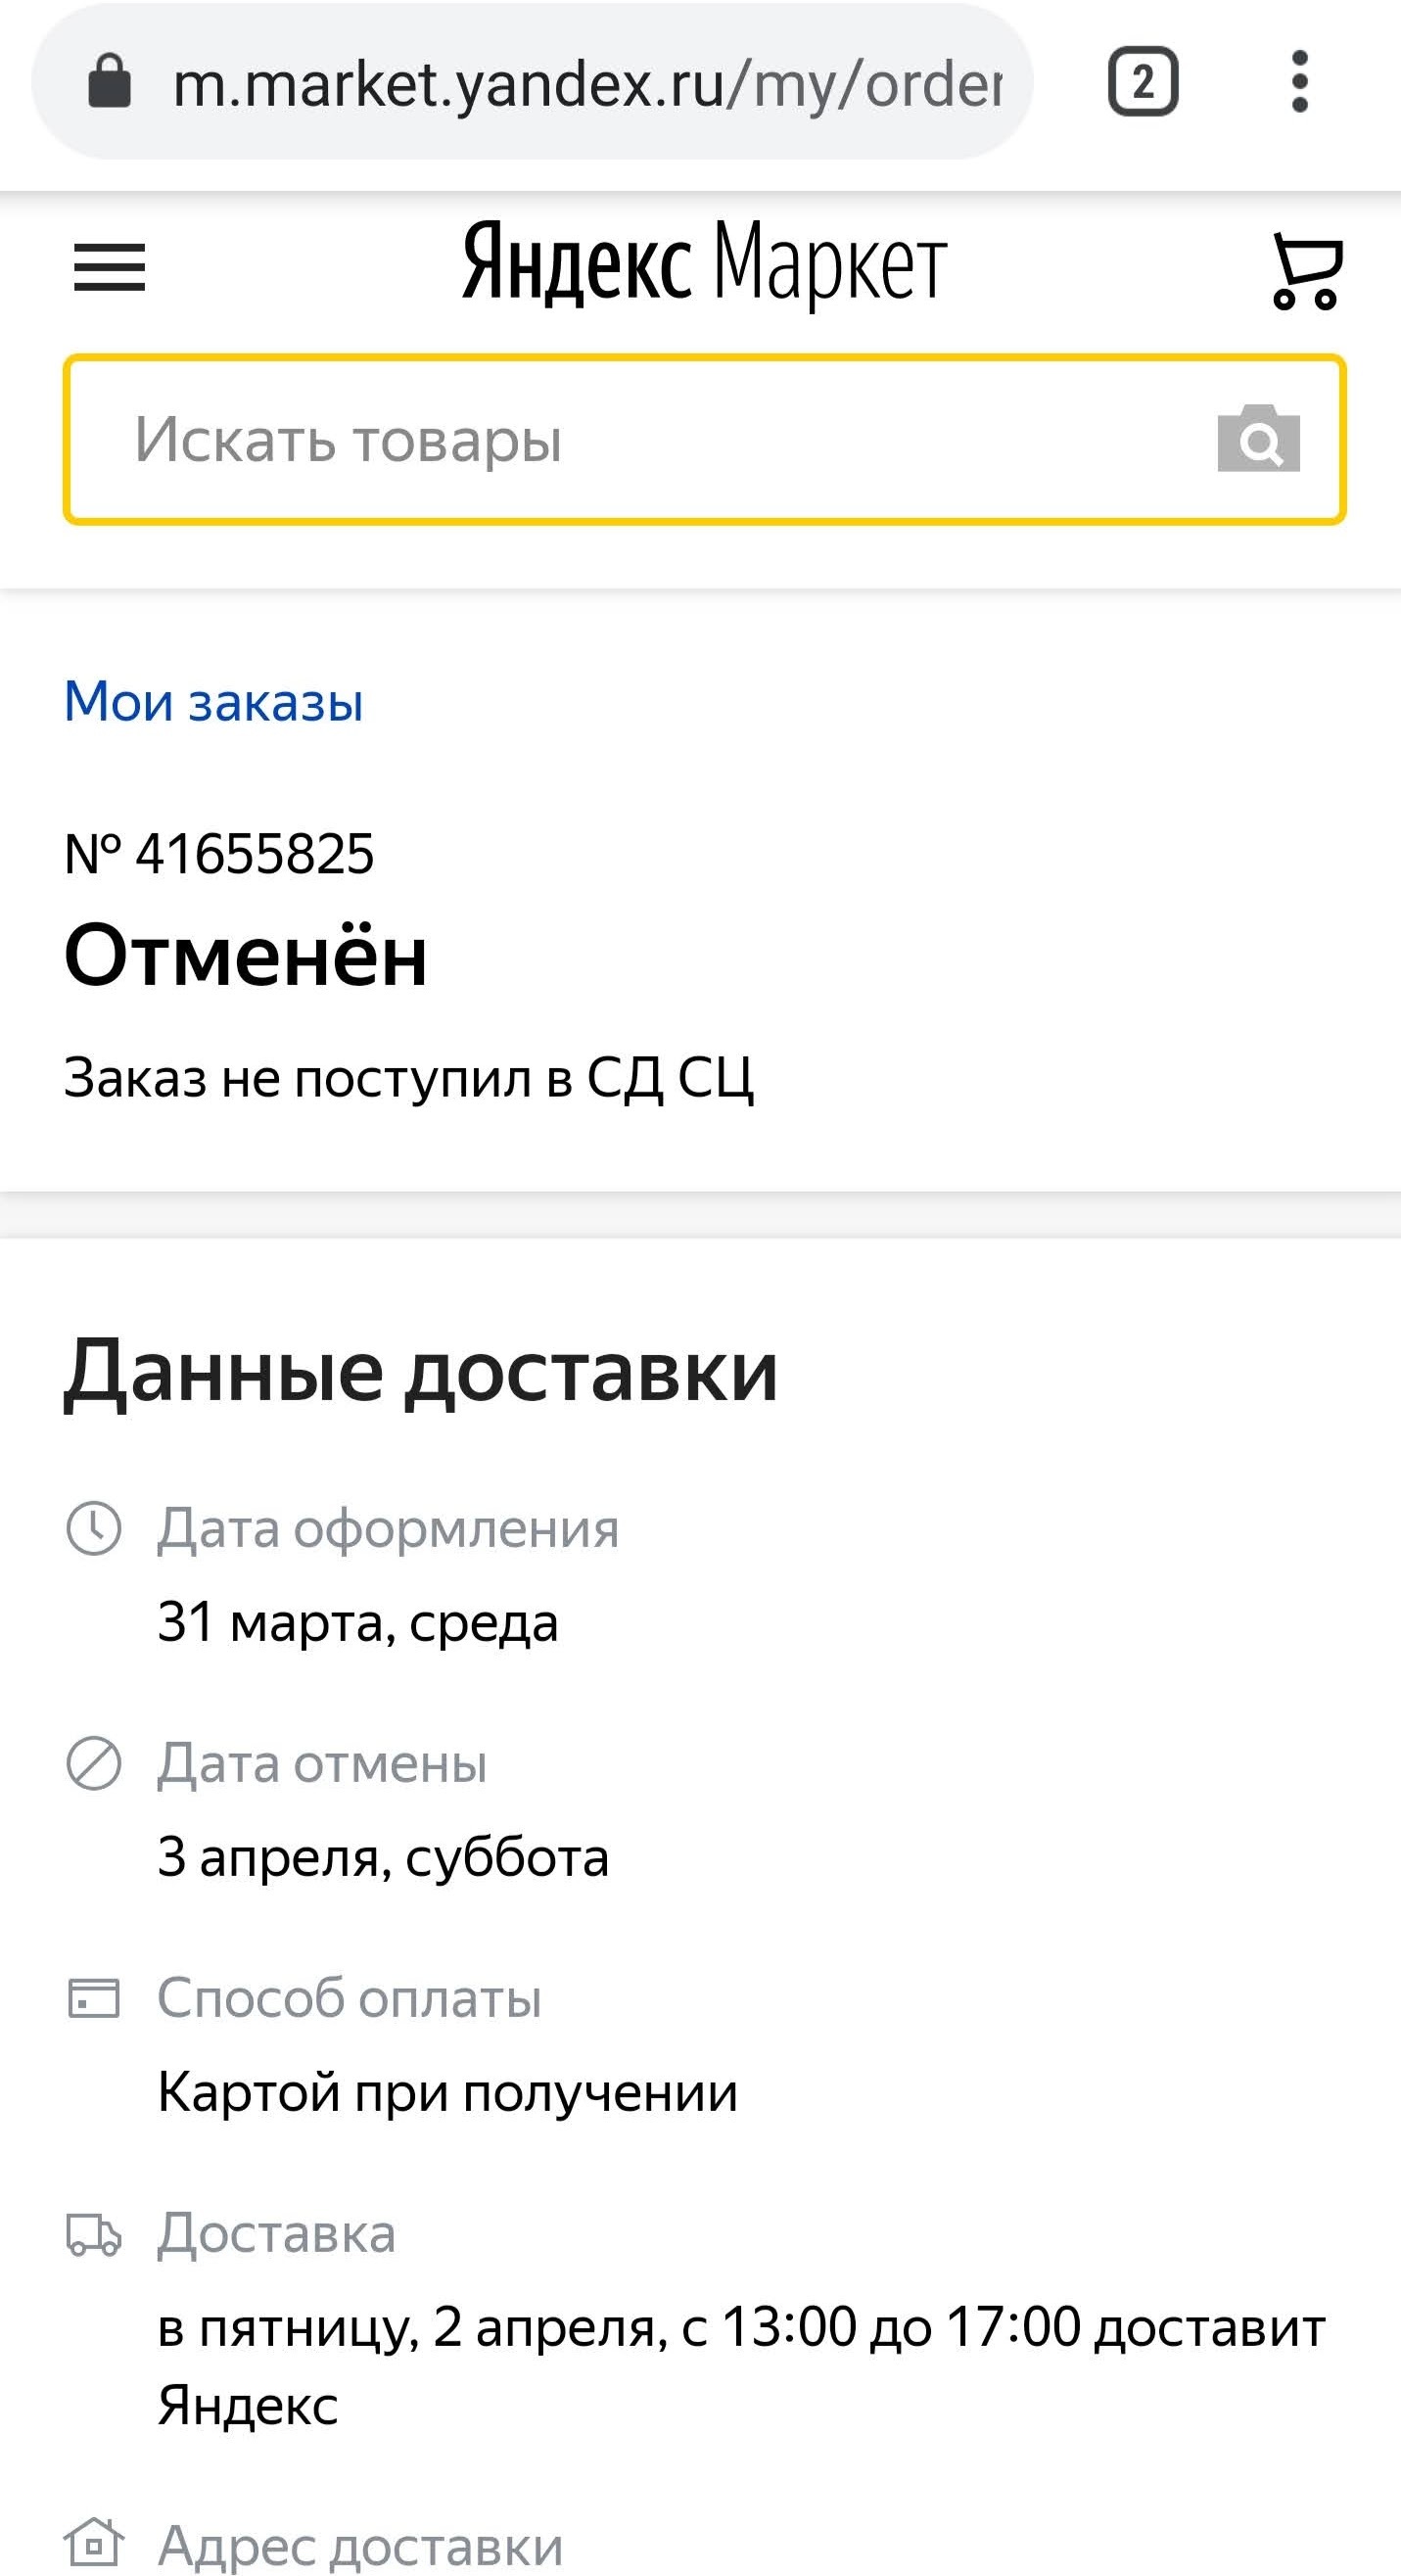Tap the Картой при получении payment text
This screenshot has width=1401, height=2576.
[447, 2092]
